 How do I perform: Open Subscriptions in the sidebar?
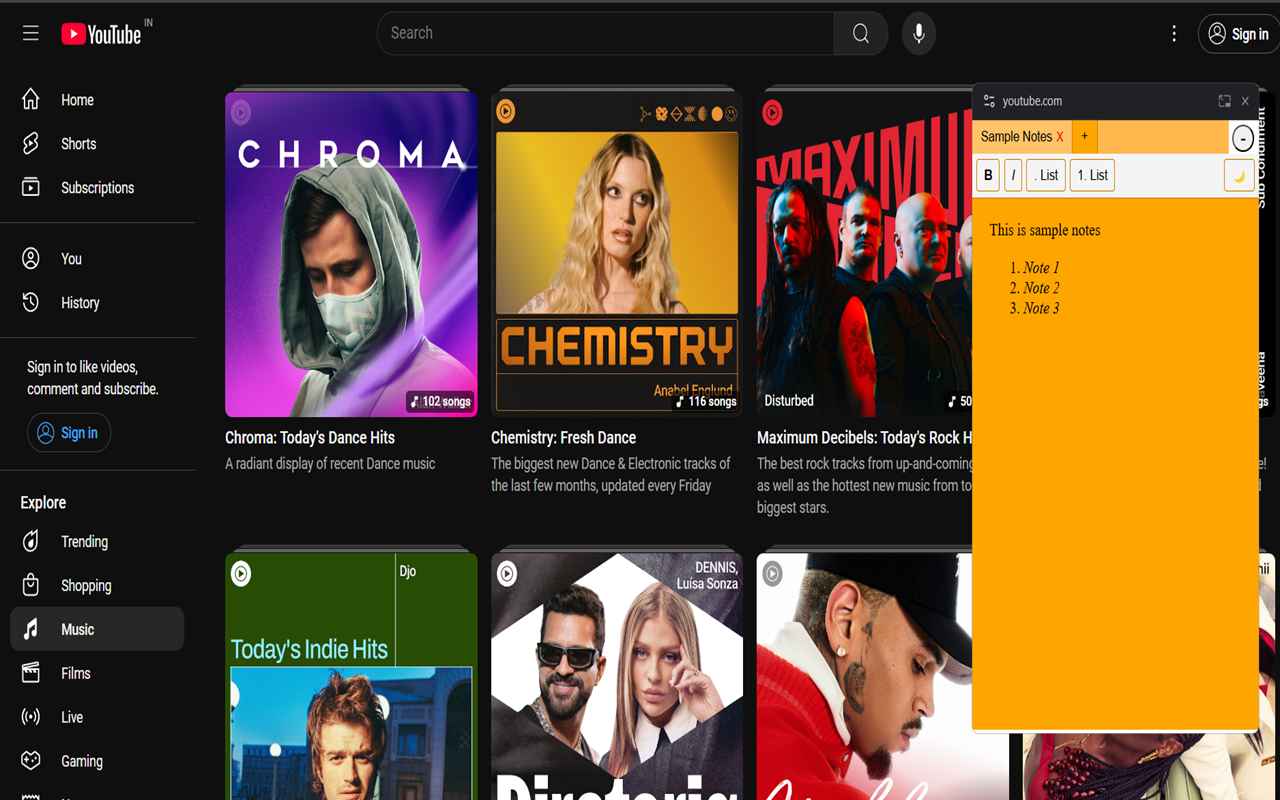97,188
